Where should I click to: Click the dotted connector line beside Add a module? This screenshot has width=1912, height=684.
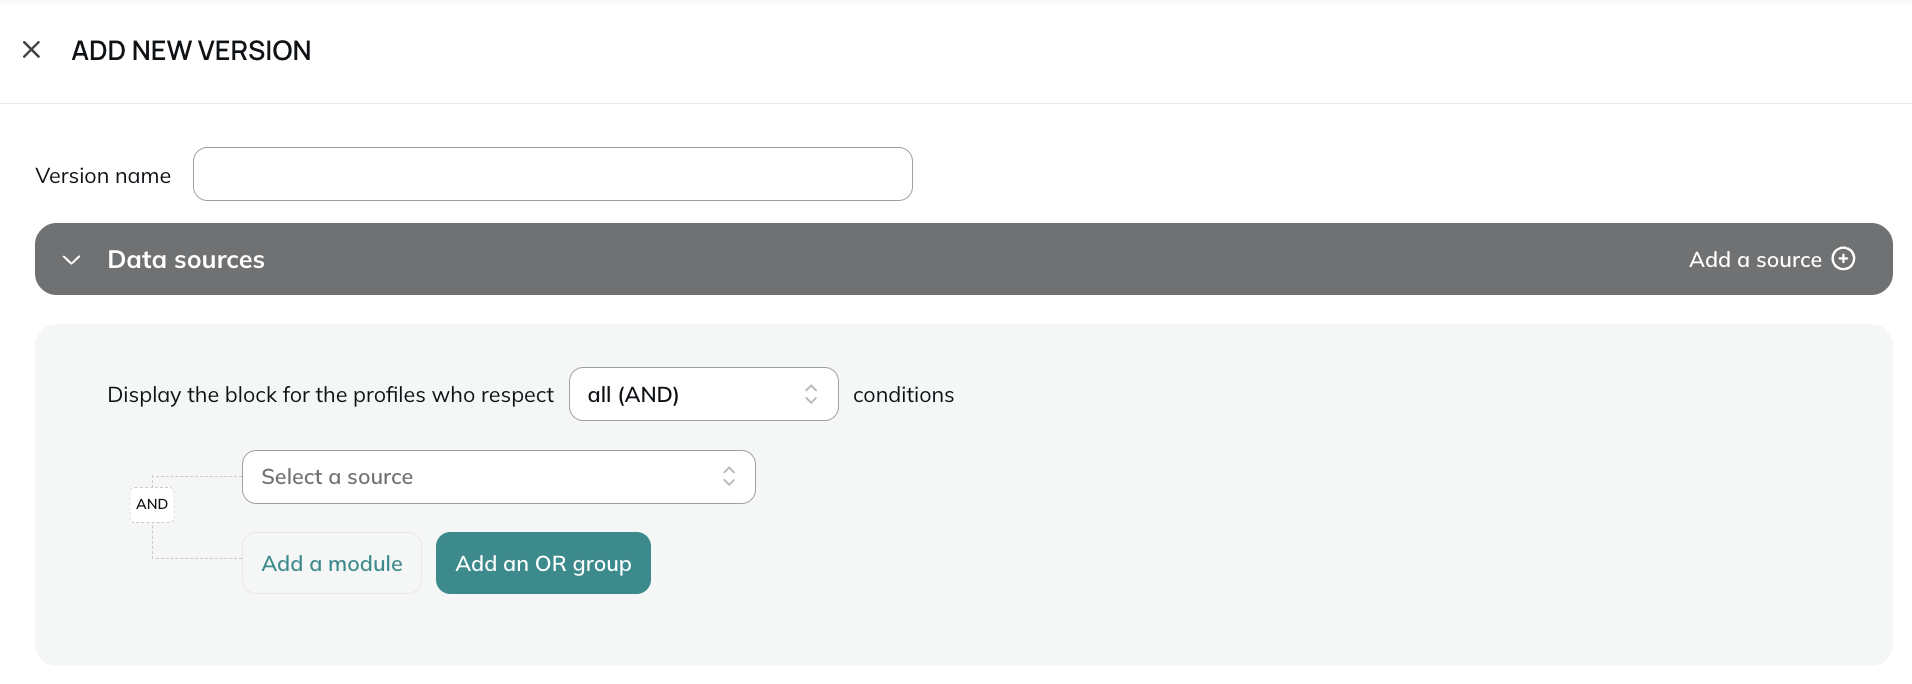[x=197, y=558]
